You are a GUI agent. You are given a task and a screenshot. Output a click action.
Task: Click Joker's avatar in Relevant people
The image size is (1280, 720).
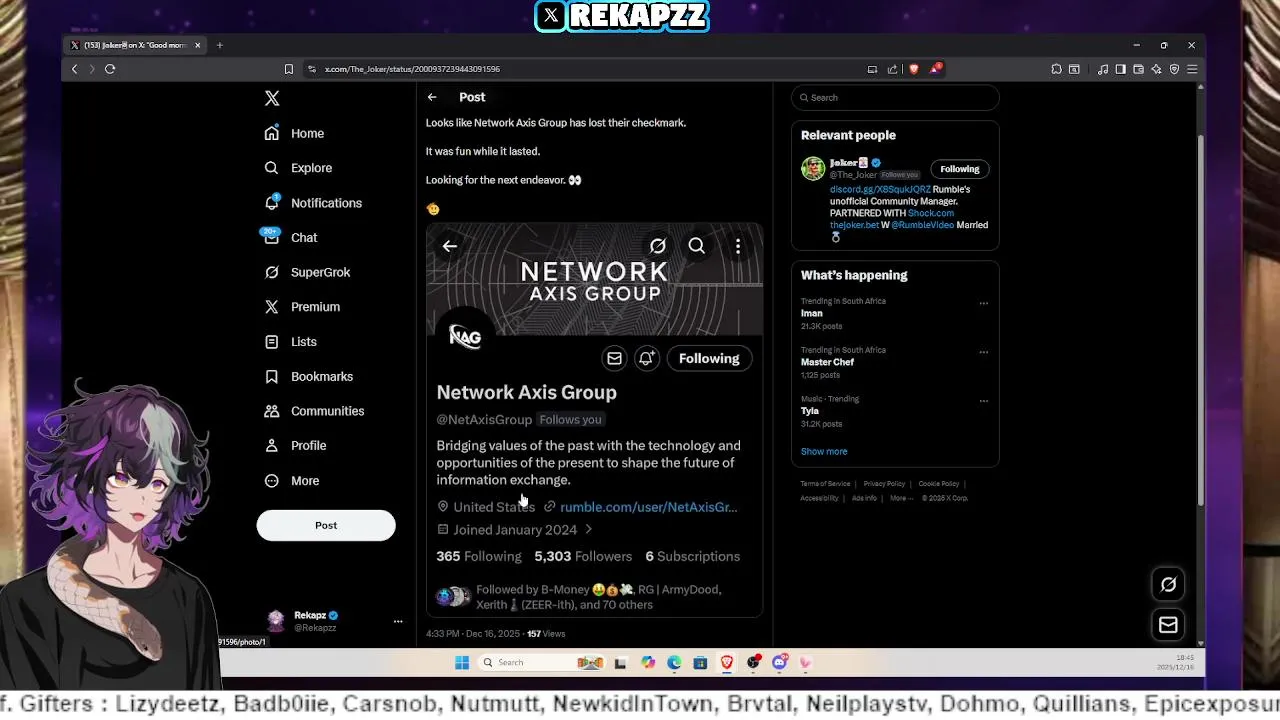coord(813,168)
